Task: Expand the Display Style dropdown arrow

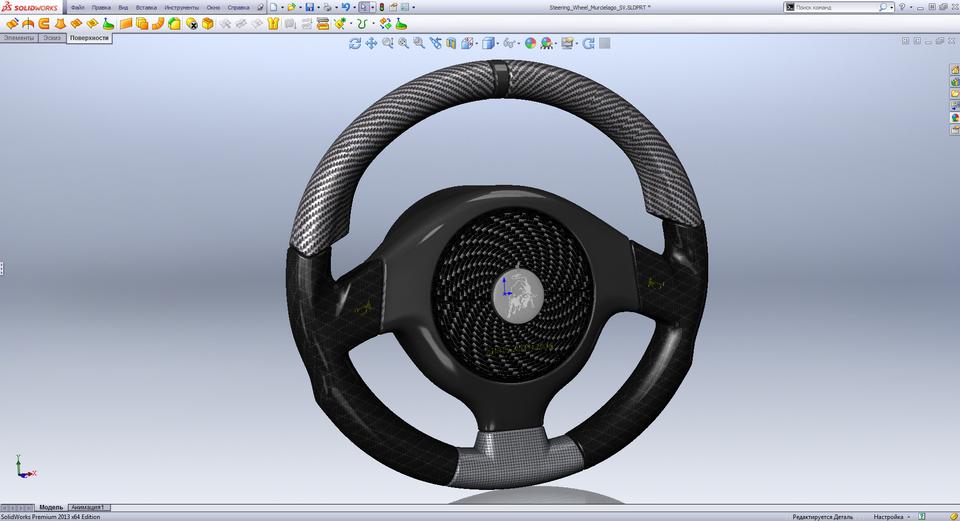Action: [x=498, y=43]
